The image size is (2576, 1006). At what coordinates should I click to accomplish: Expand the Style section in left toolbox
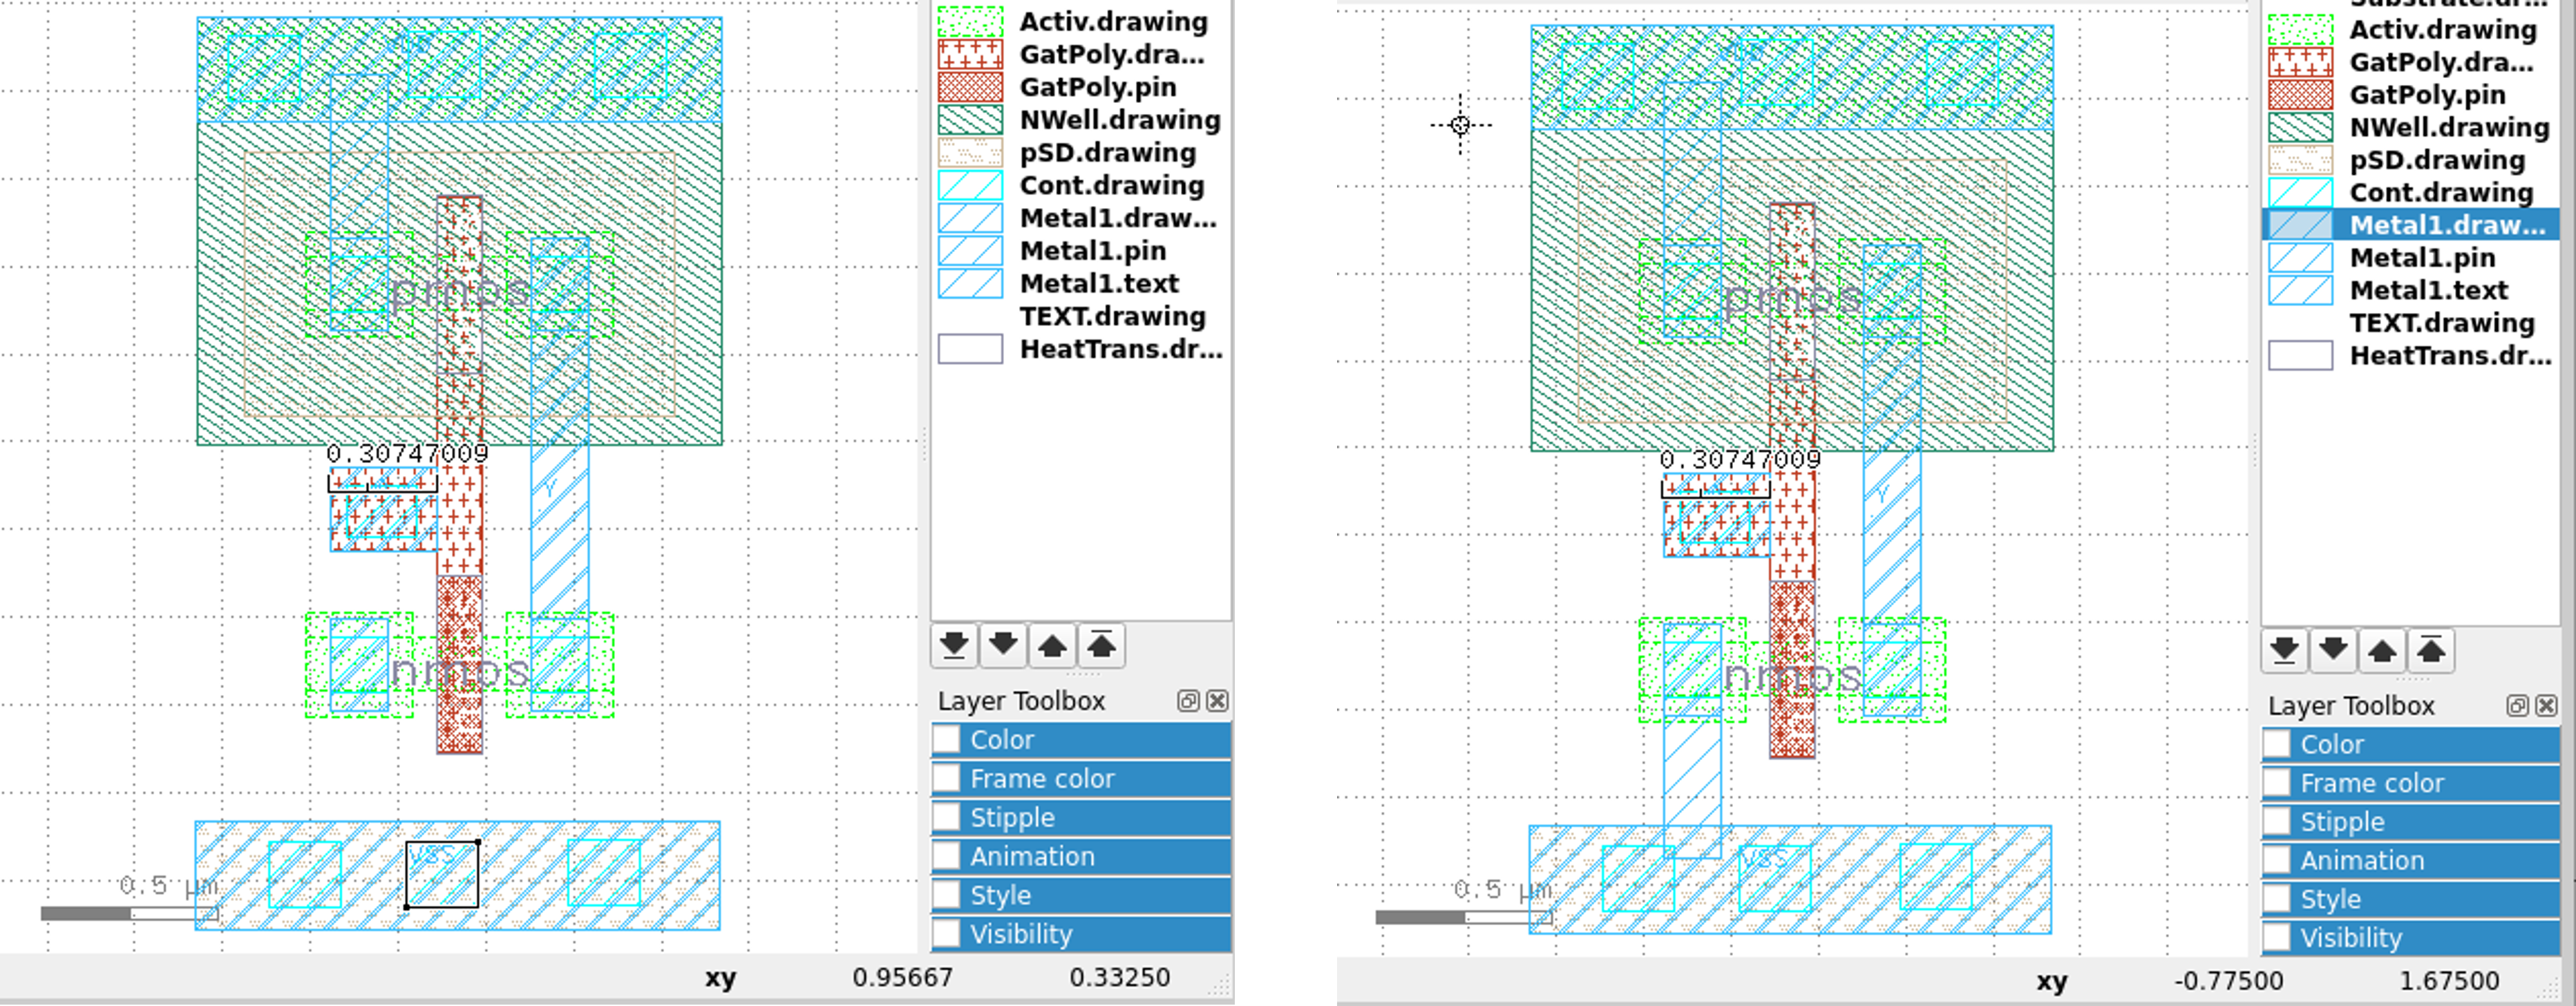(1000, 895)
